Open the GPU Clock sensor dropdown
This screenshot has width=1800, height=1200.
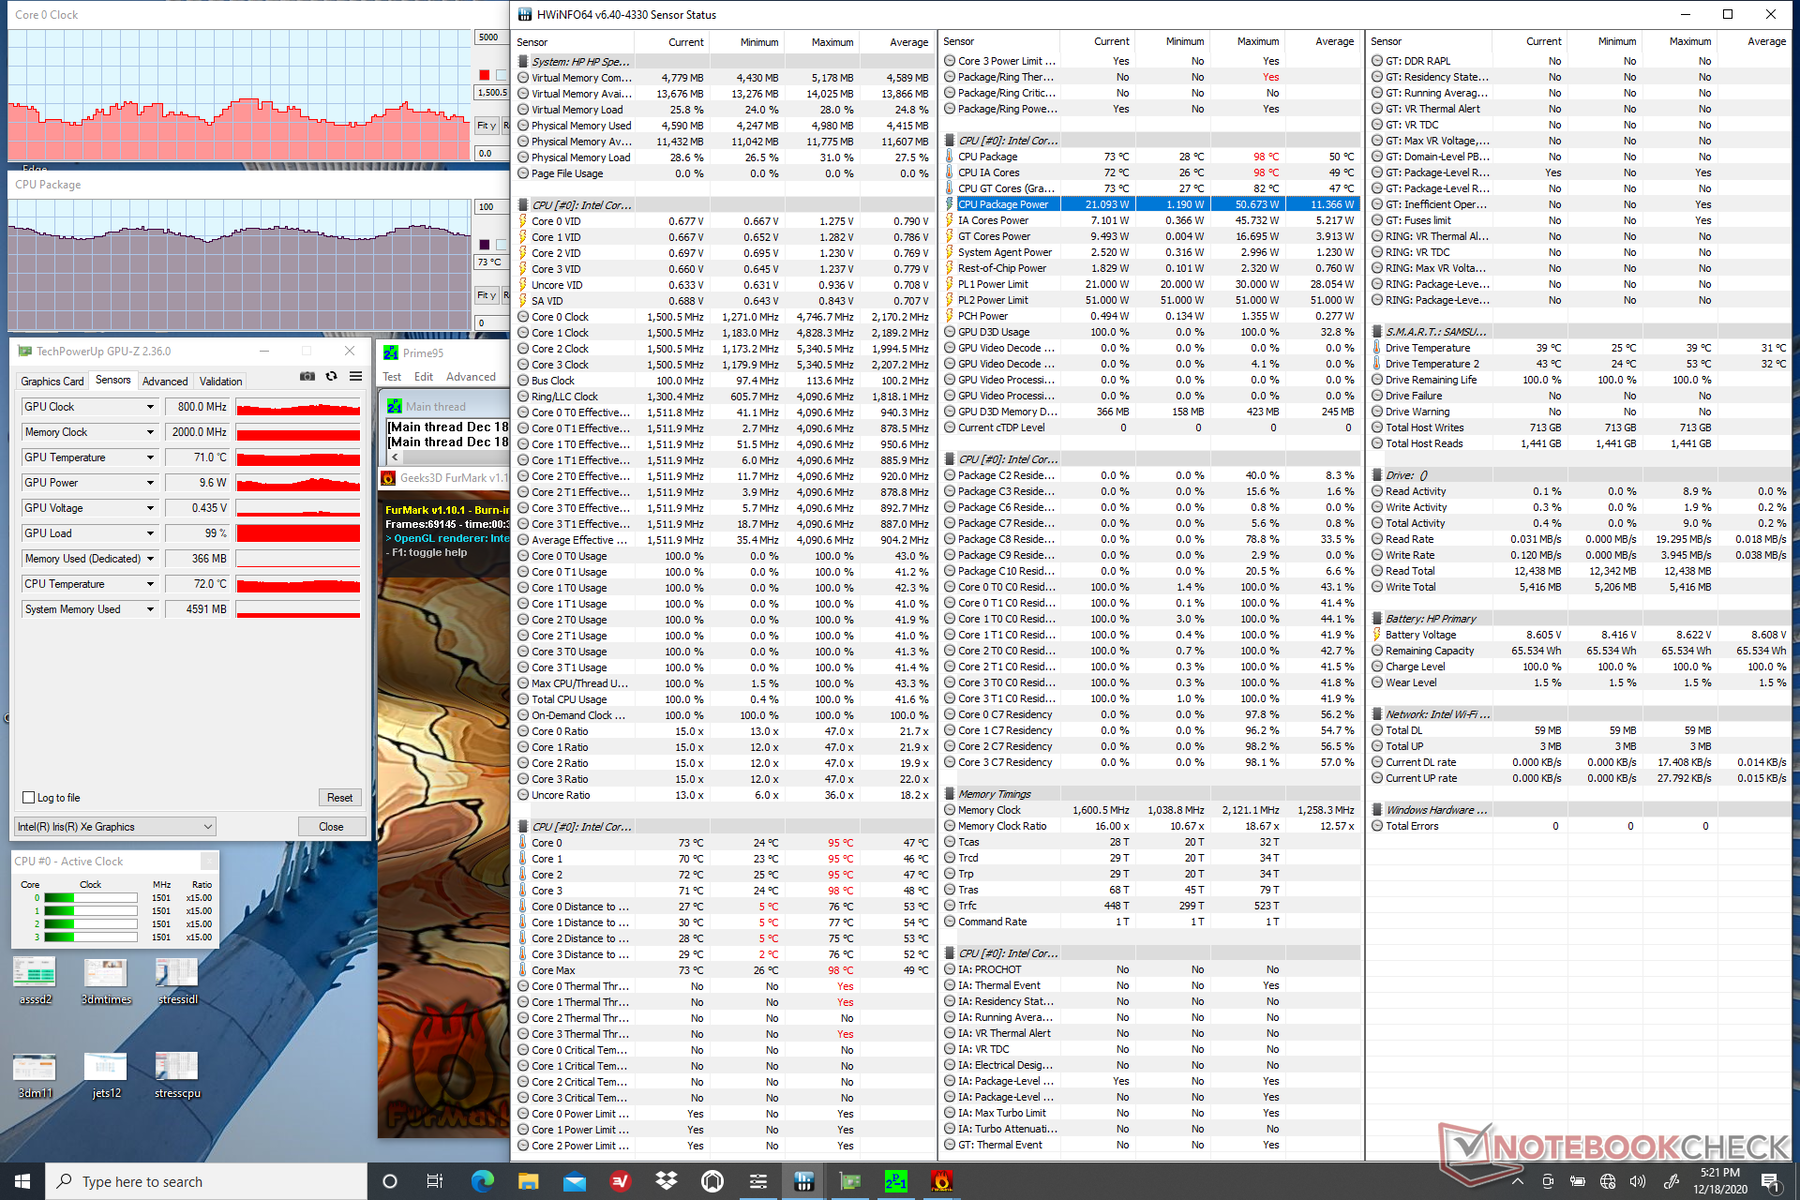click(x=150, y=407)
